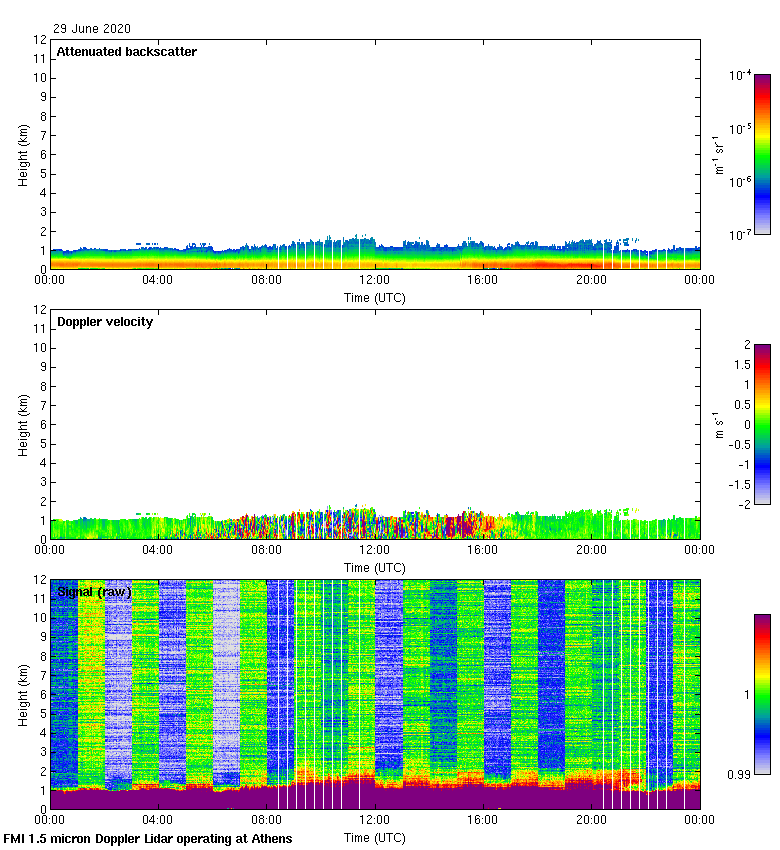Click the Signal (raw) panel title
The width and height of the screenshot is (780, 850).
(x=94, y=592)
